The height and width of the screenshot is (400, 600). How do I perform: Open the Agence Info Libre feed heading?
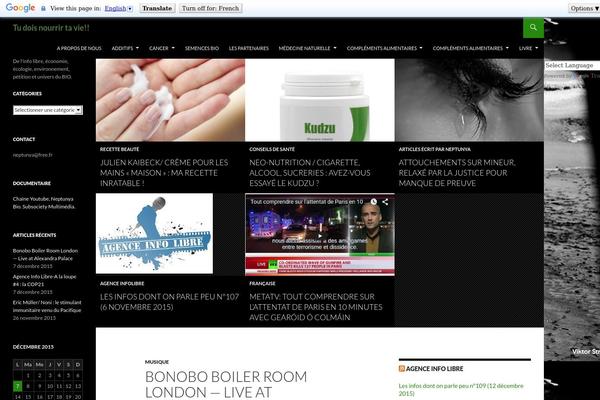tap(434, 369)
